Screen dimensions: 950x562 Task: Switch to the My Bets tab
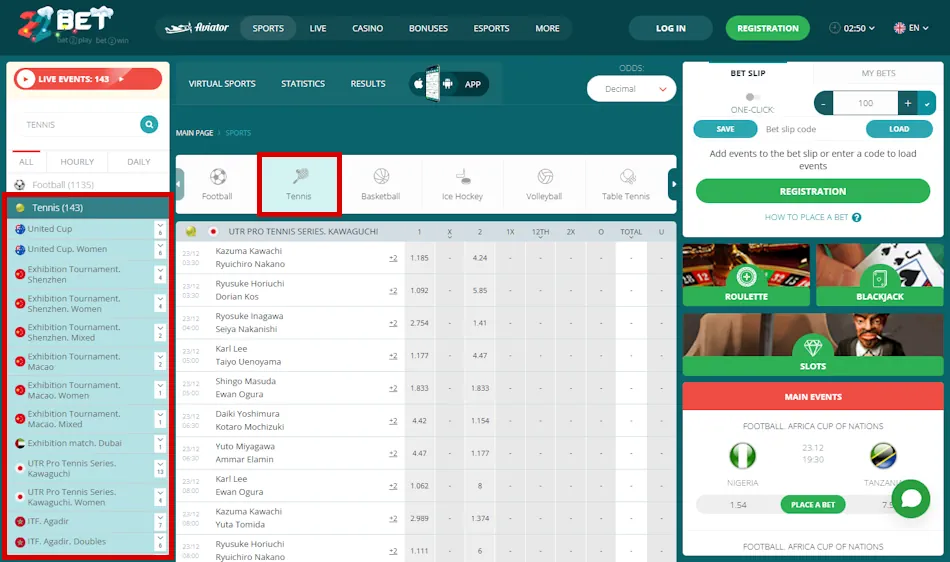click(x=878, y=73)
